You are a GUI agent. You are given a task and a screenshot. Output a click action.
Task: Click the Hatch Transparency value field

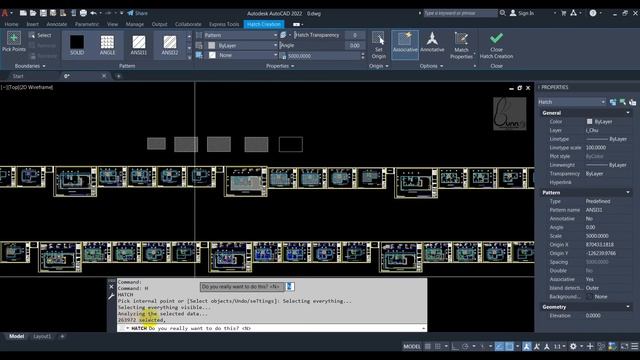(355, 35)
